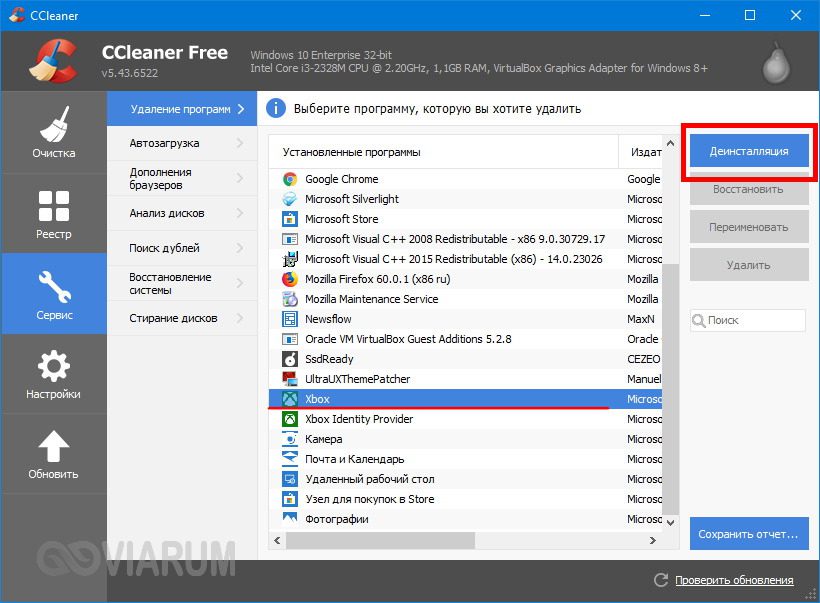Open the Автозагрузка menu item
The width and height of the screenshot is (820, 603).
(x=181, y=143)
